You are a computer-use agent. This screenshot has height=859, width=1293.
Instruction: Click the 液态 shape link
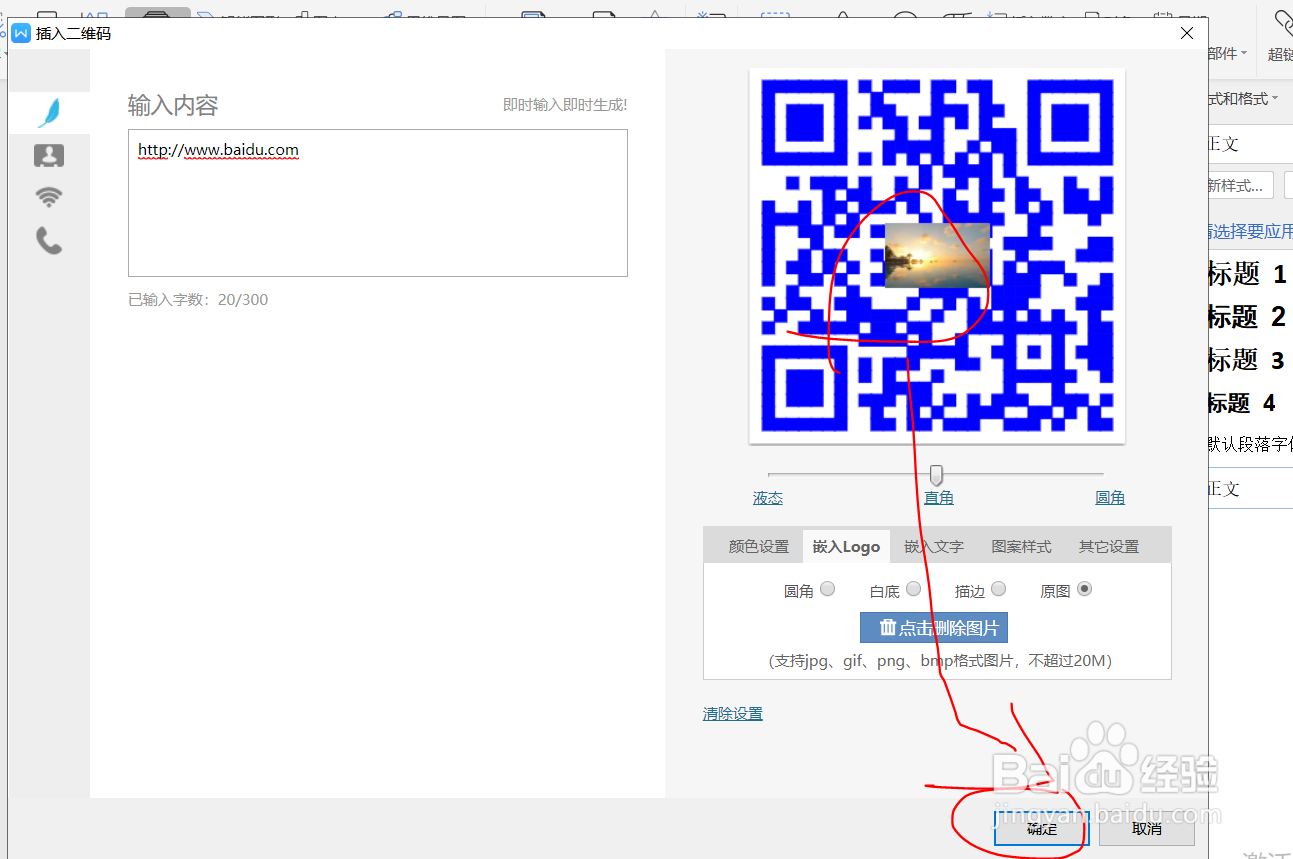coord(768,498)
